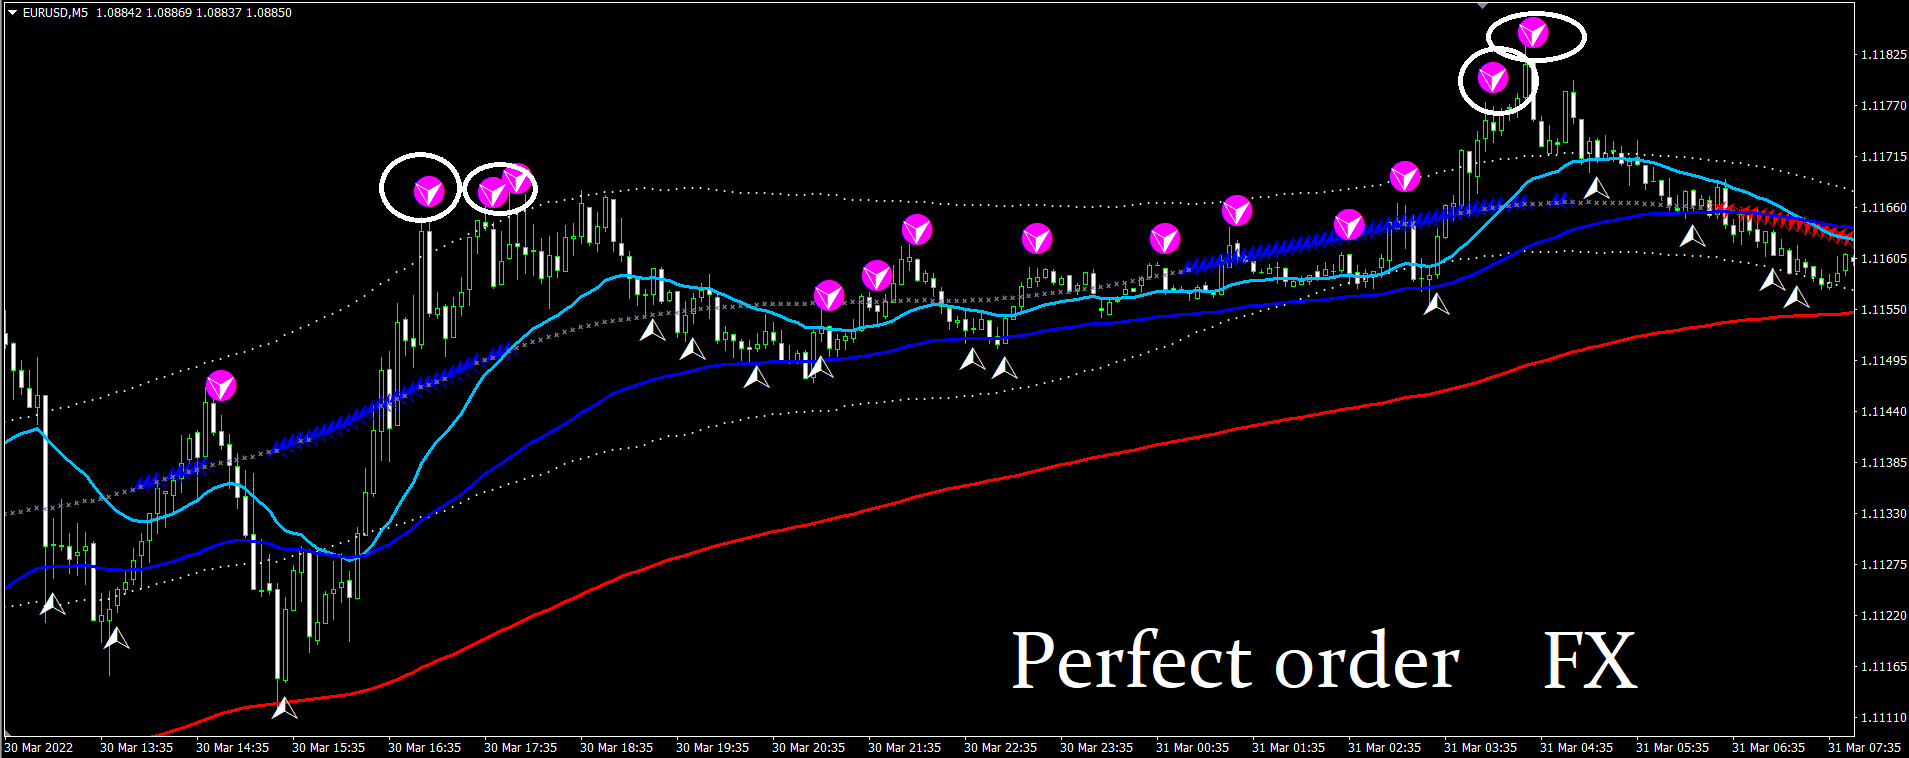Click the white buy arrow above 04:35 under the cyan line

pyautogui.click(x=1597, y=187)
